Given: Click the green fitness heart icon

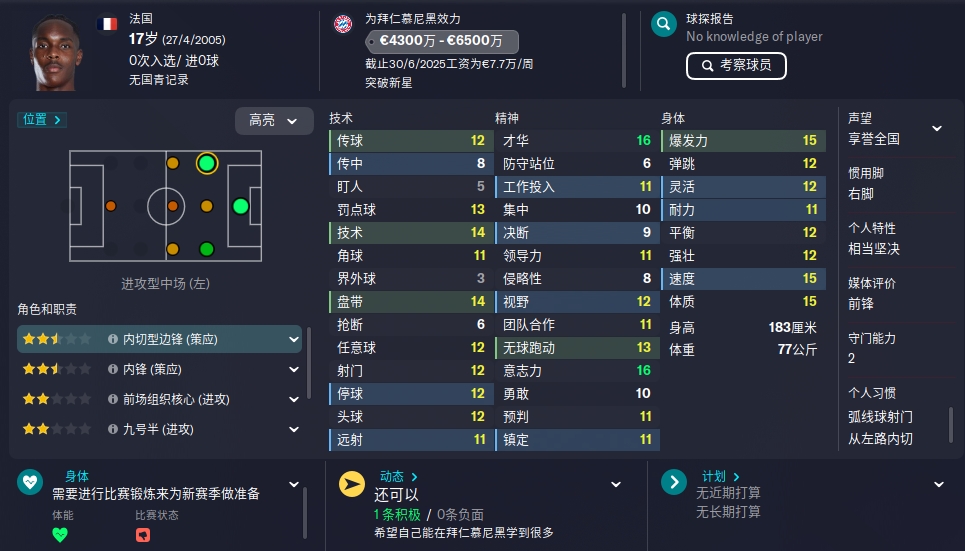Looking at the screenshot, I should coord(60,534).
